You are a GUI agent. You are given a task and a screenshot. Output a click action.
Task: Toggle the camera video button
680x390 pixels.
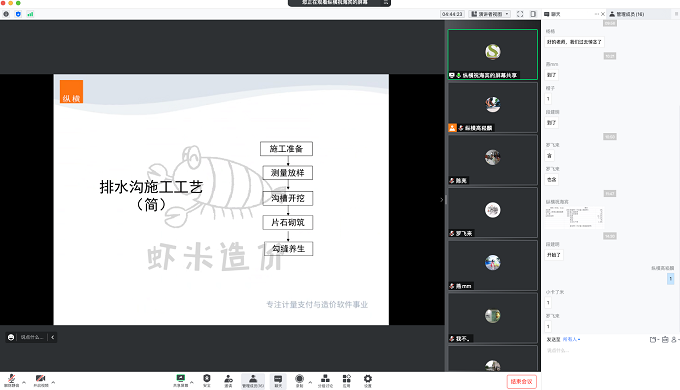coord(41,380)
